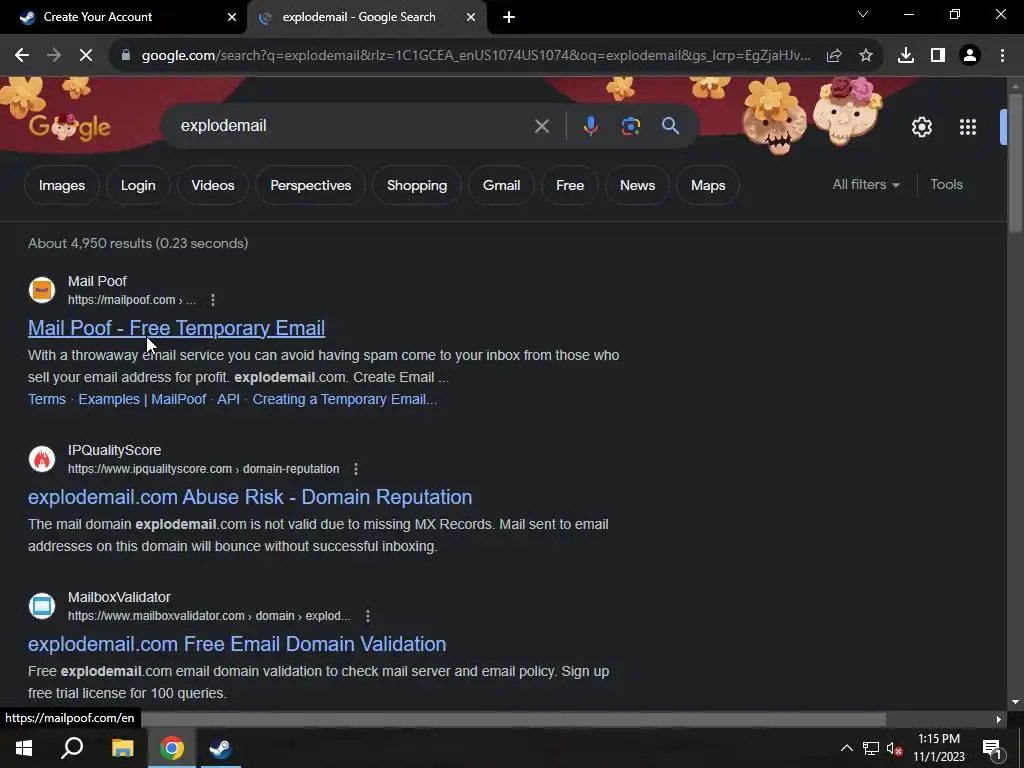Click the Google doodle logo
1024x768 pixels.
[69, 127]
